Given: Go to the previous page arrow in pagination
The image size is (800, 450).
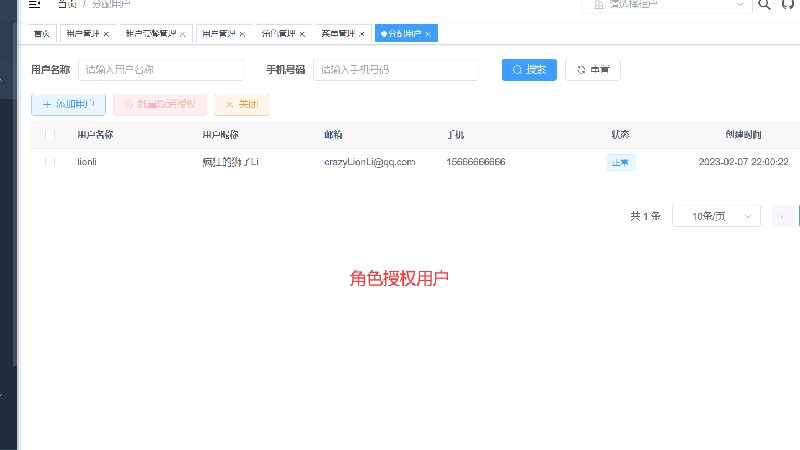Looking at the screenshot, I should pos(782,216).
